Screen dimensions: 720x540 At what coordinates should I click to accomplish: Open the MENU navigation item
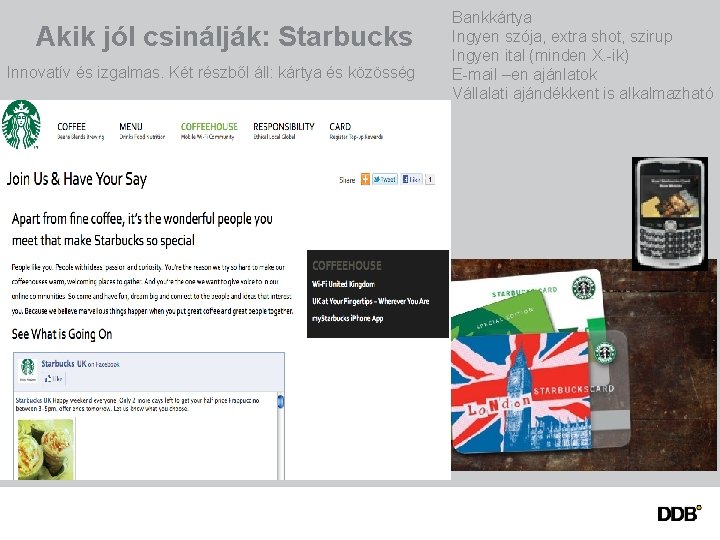[x=131, y=127]
